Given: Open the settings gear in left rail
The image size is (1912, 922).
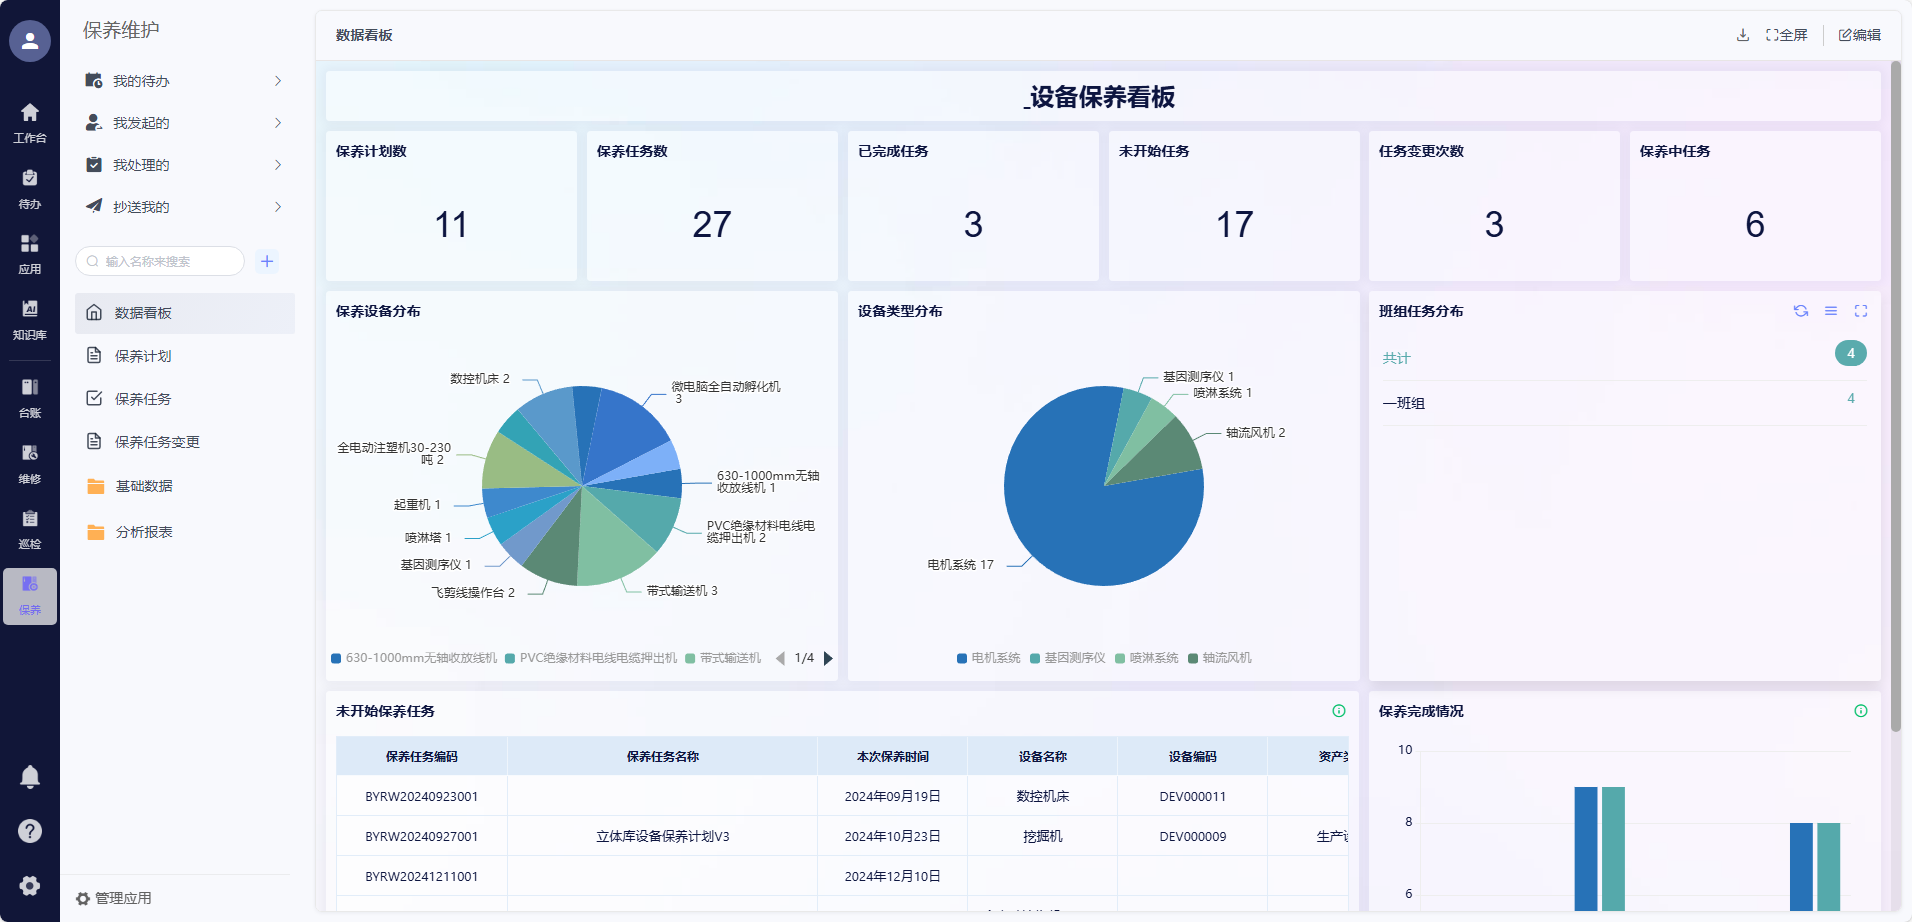Looking at the screenshot, I should (x=30, y=885).
